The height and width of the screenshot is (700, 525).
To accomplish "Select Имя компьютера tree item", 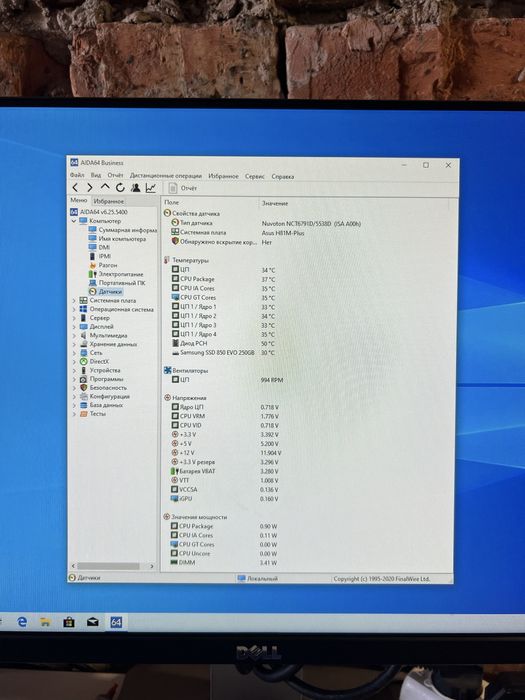I will [x=117, y=239].
